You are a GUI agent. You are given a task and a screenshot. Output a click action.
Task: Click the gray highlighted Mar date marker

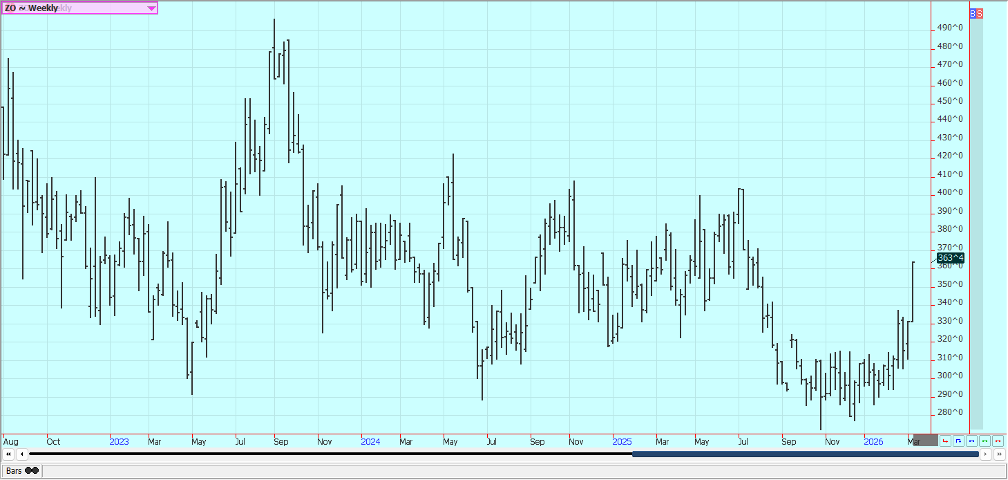pos(925,440)
